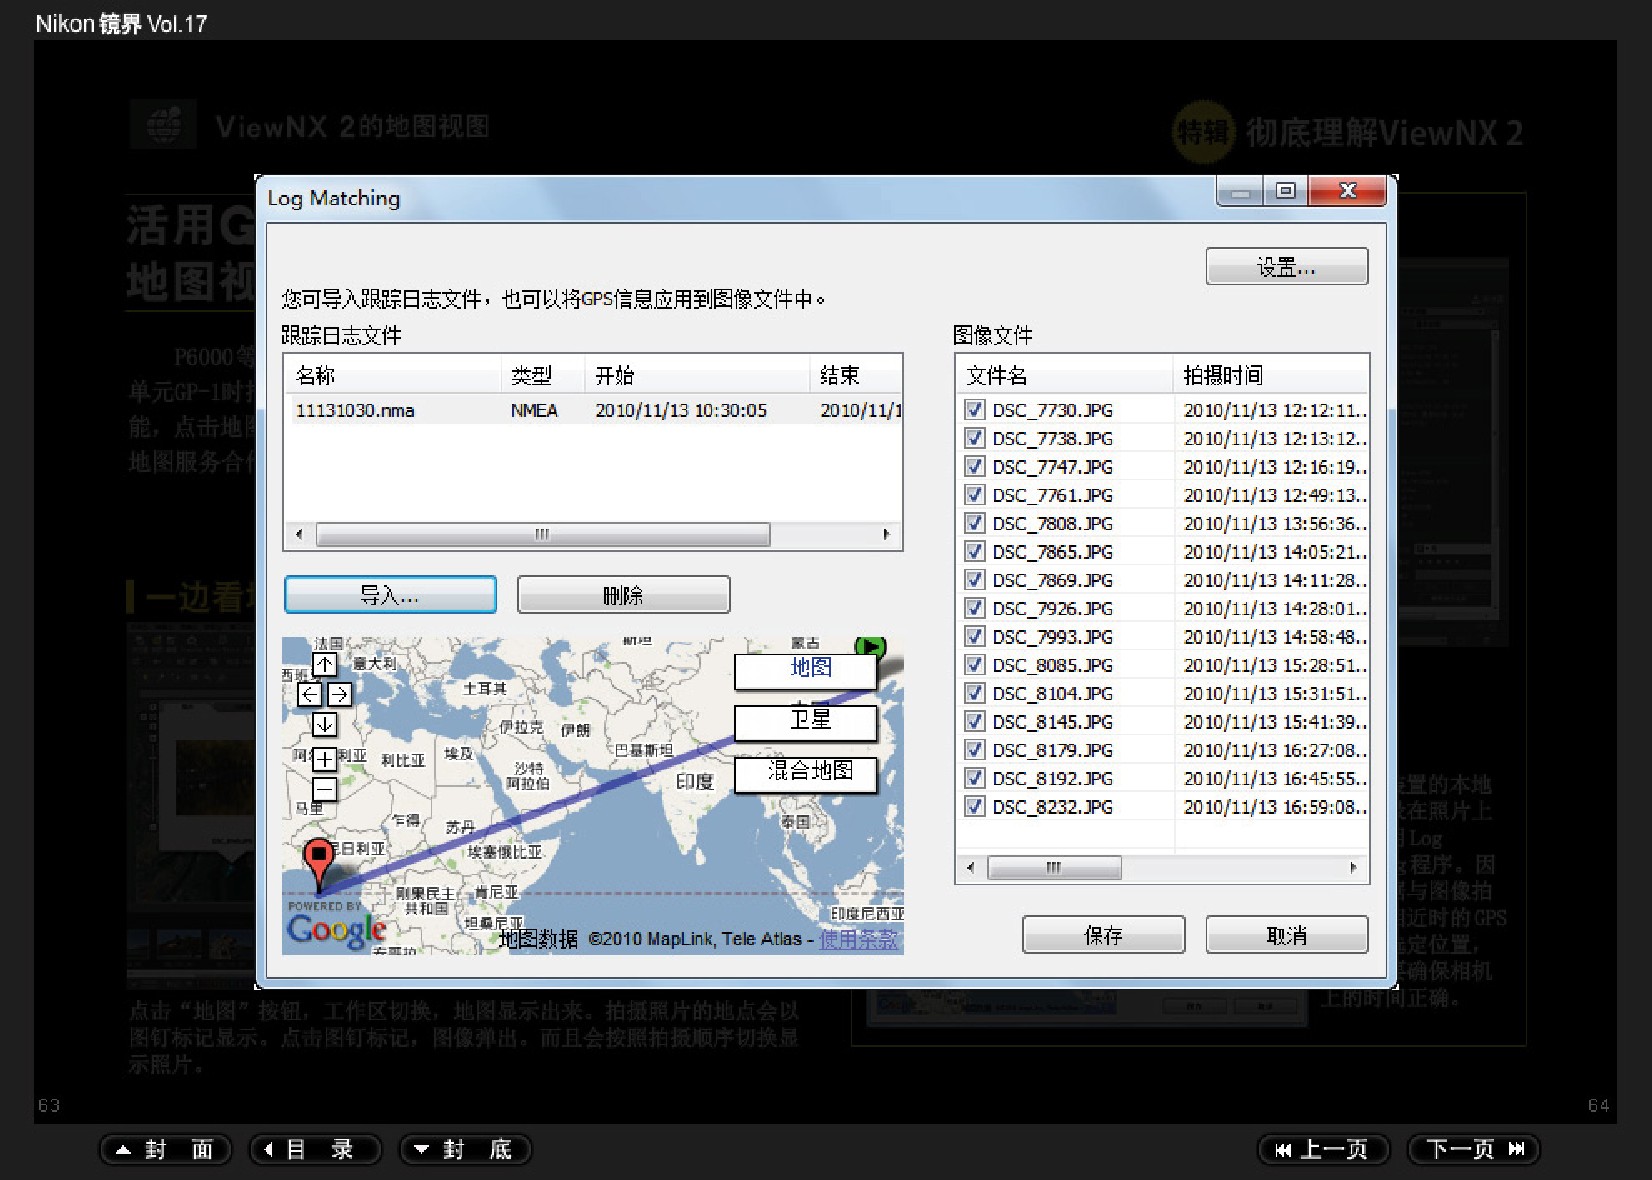Viewport: 1652px width, 1180px height.
Task: Click image list scroll left arrow
Action: pos(970,867)
